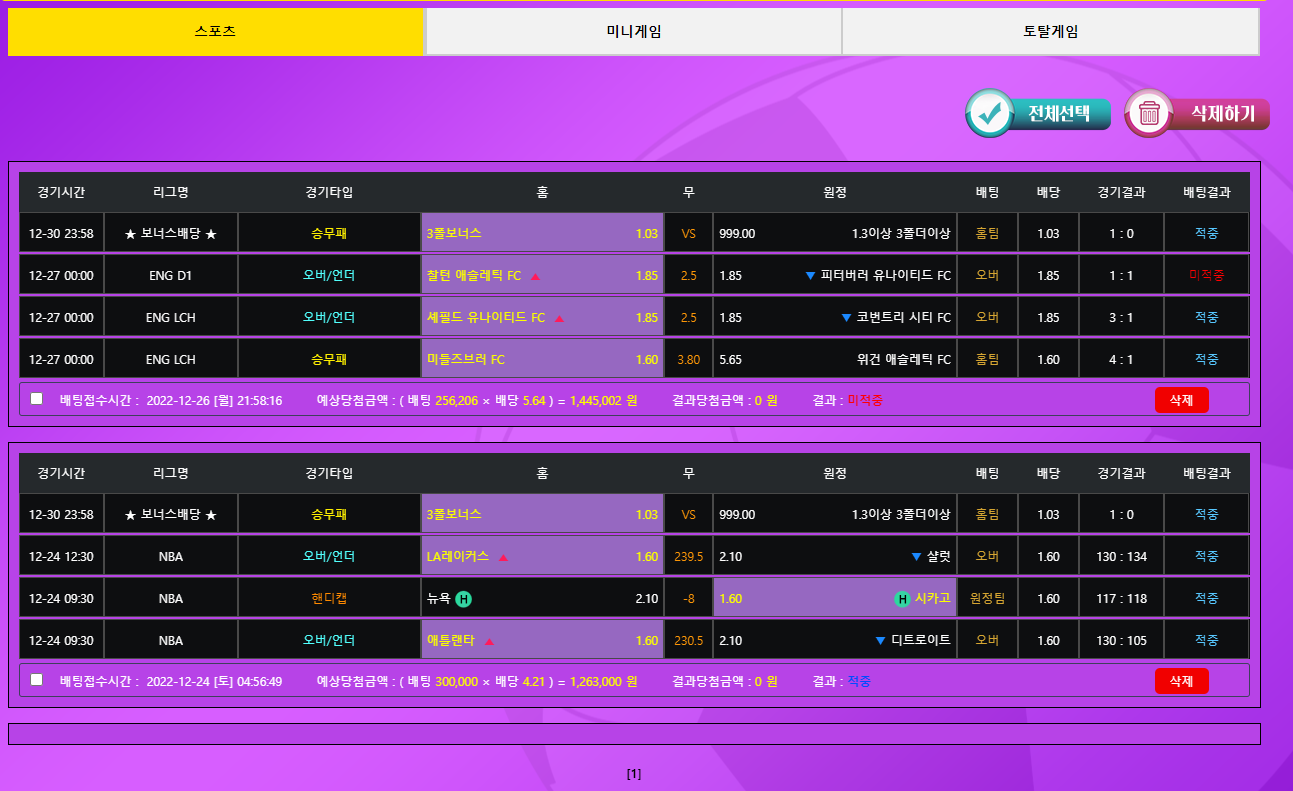Click the green H icon next to 뉴욕
This screenshot has height=791, width=1293.
(464, 599)
